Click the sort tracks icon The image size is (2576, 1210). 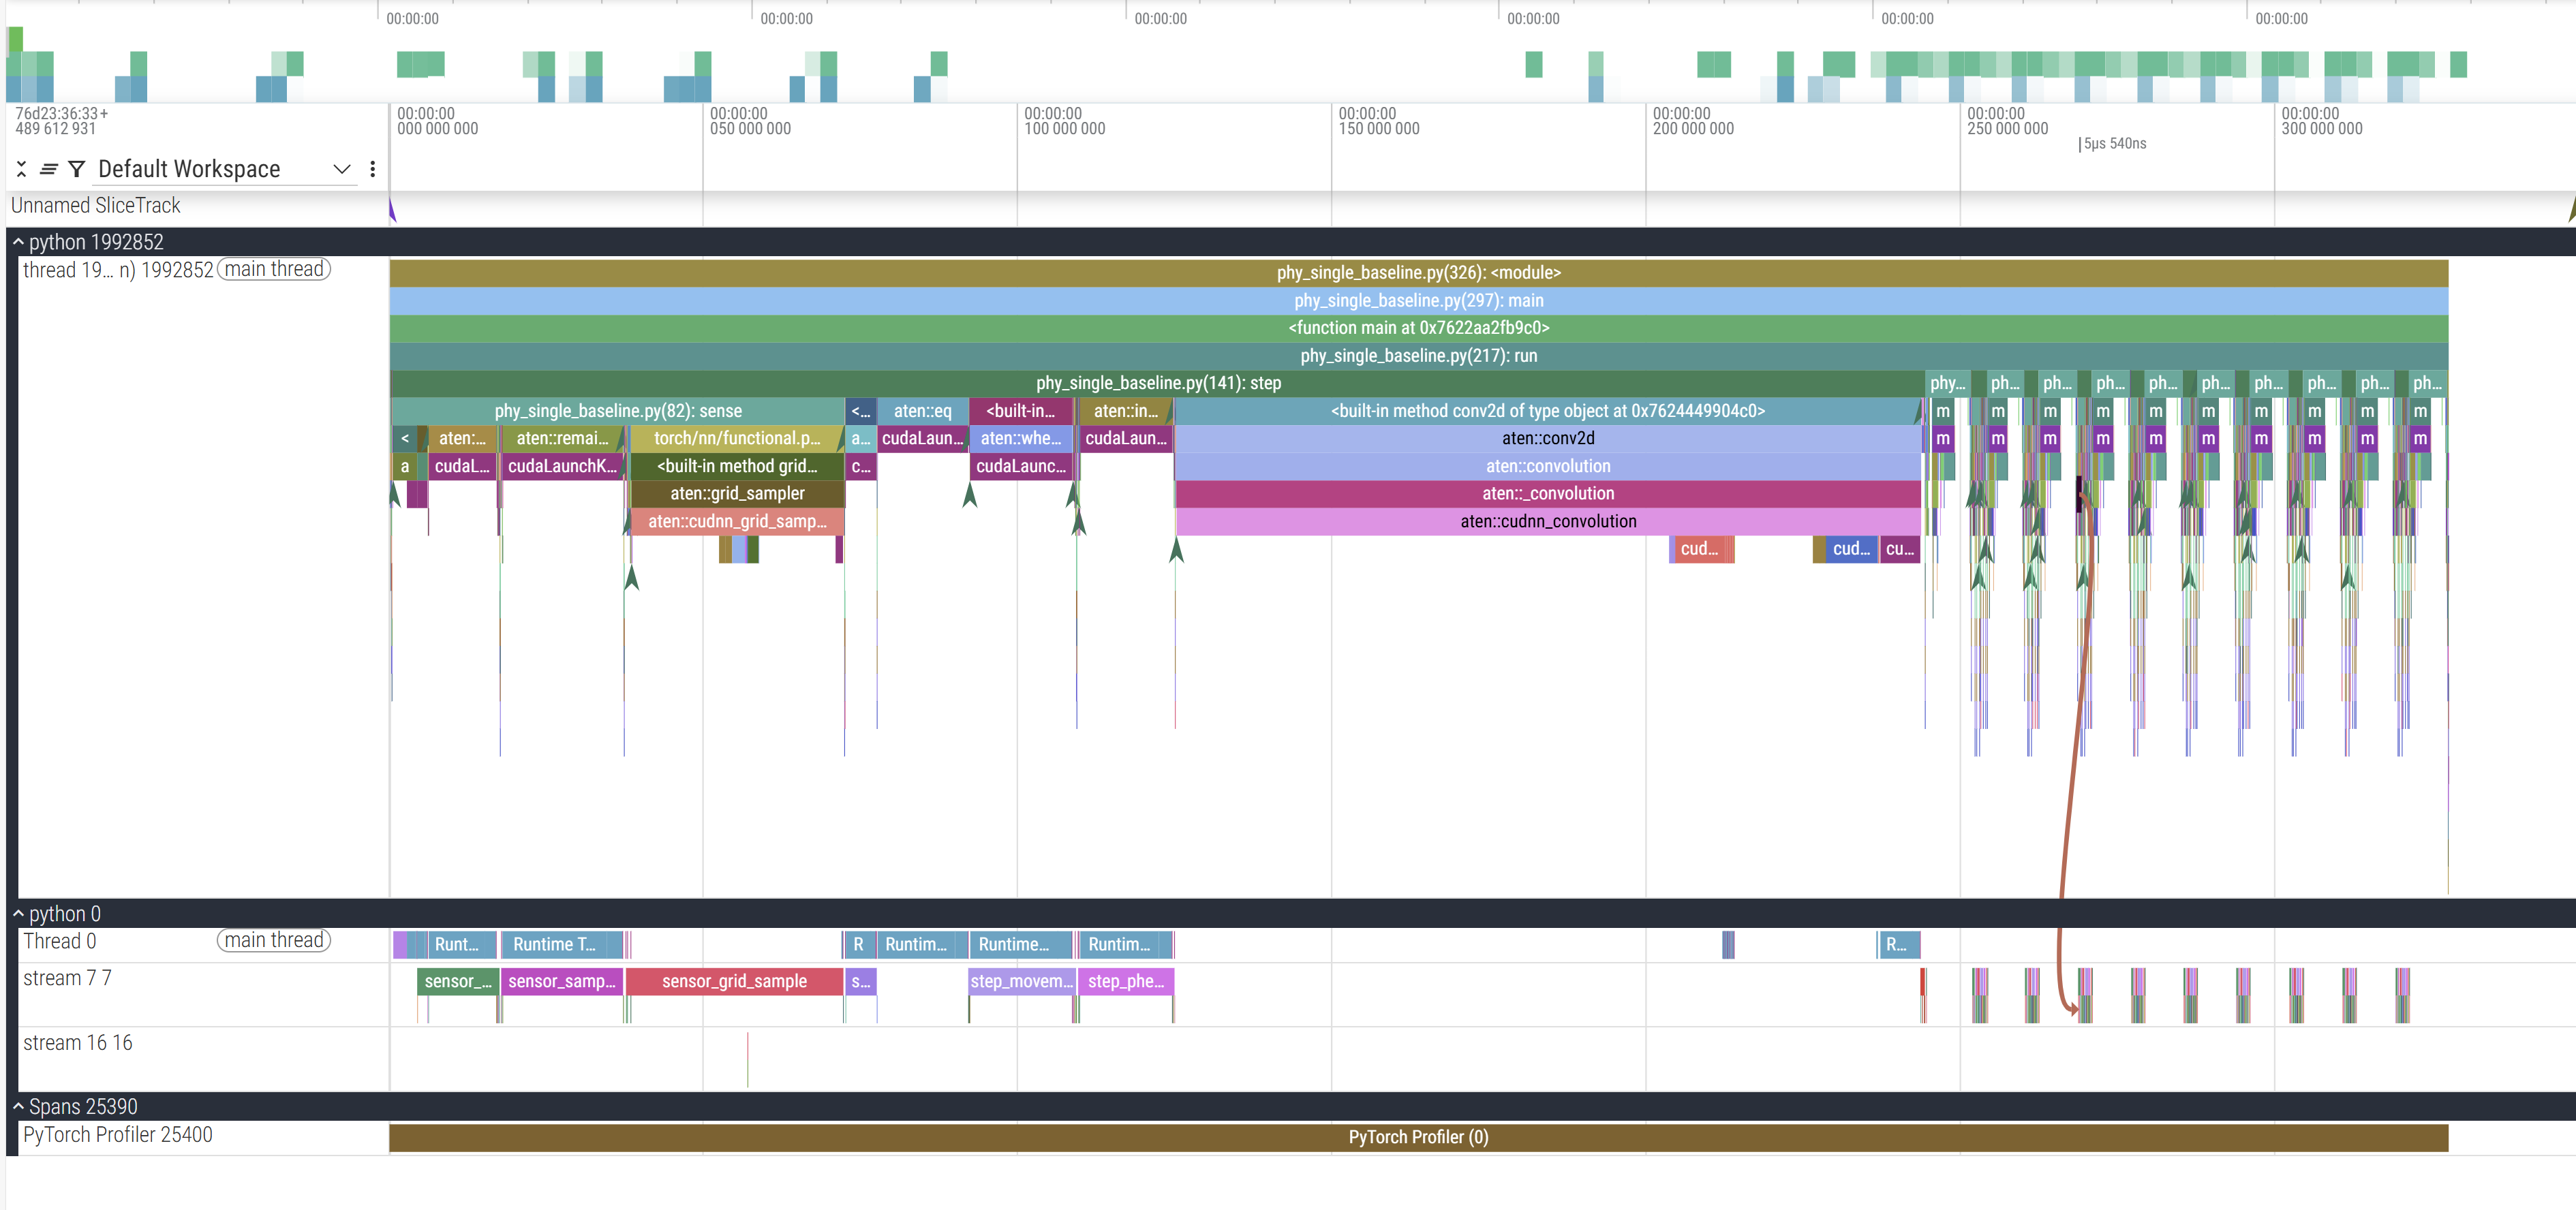pos(48,169)
